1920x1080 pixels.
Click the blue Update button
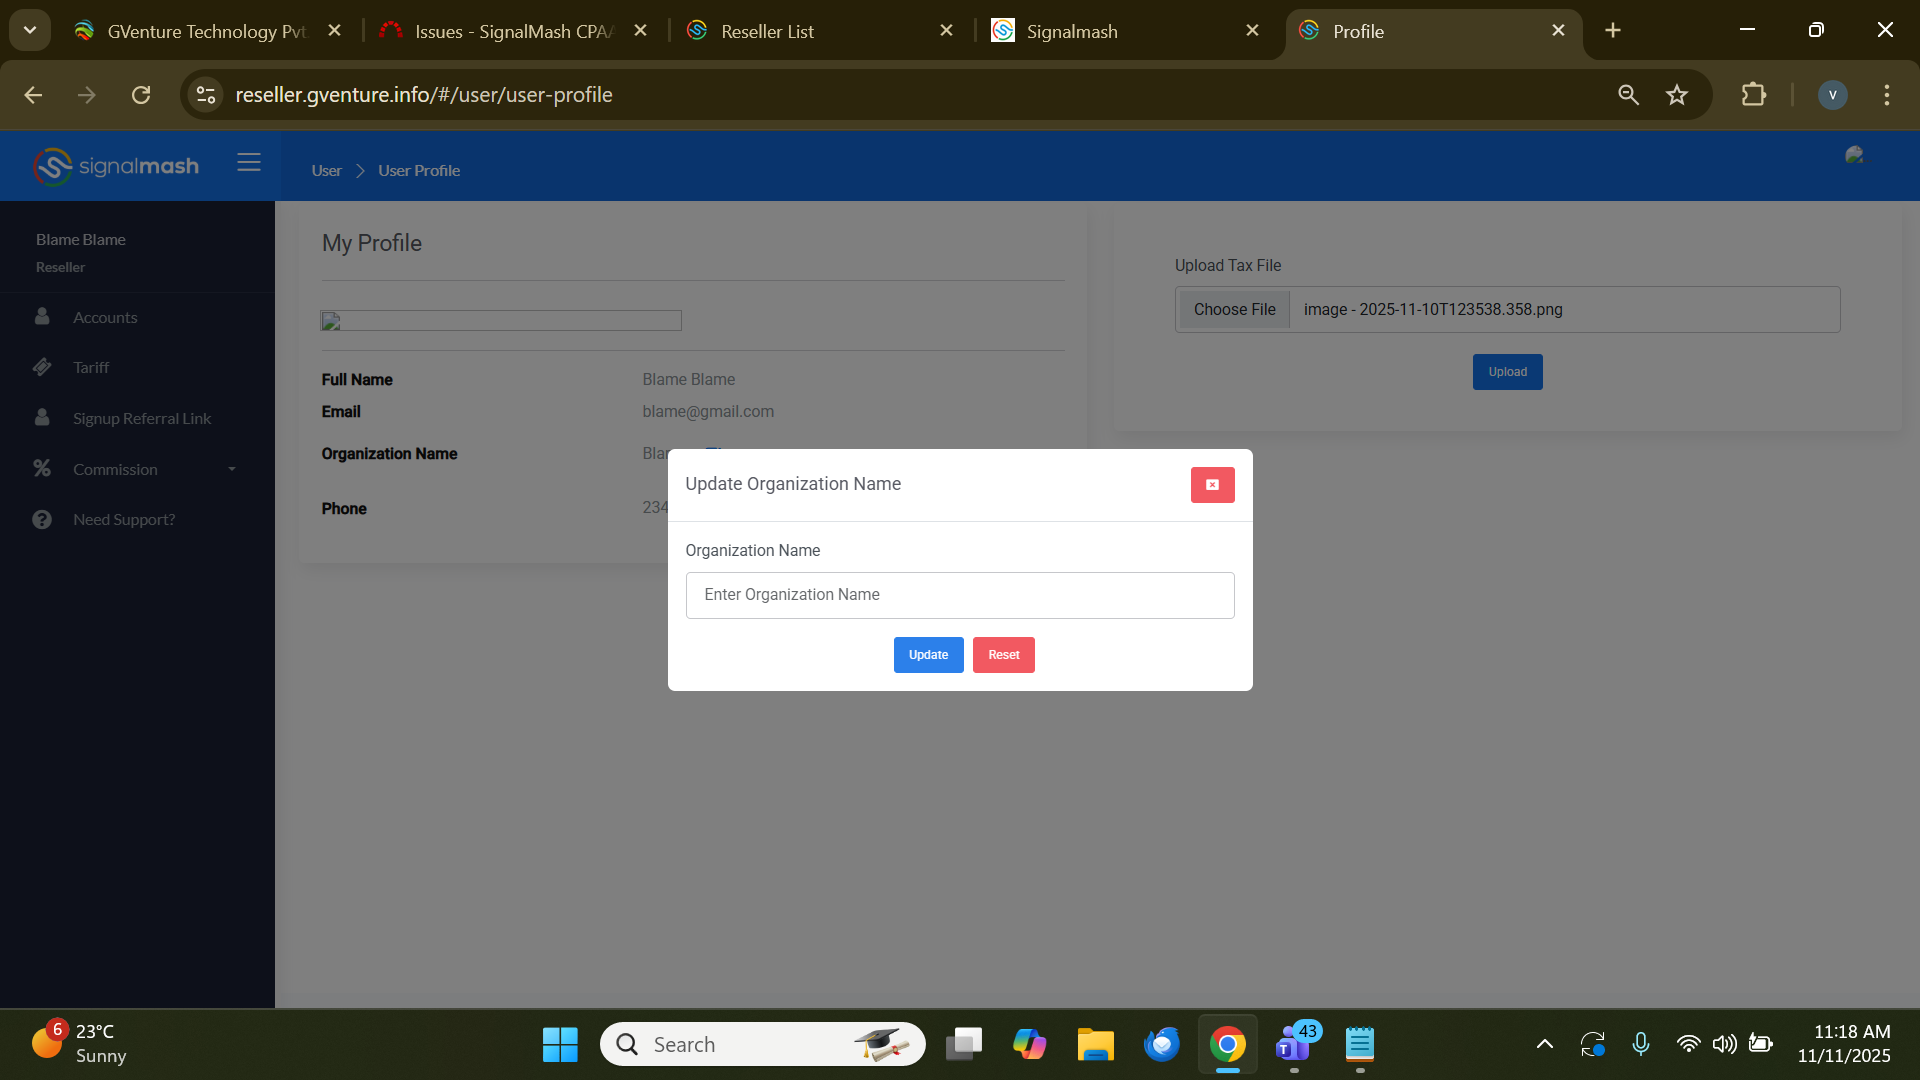click(x=928, y=655)
